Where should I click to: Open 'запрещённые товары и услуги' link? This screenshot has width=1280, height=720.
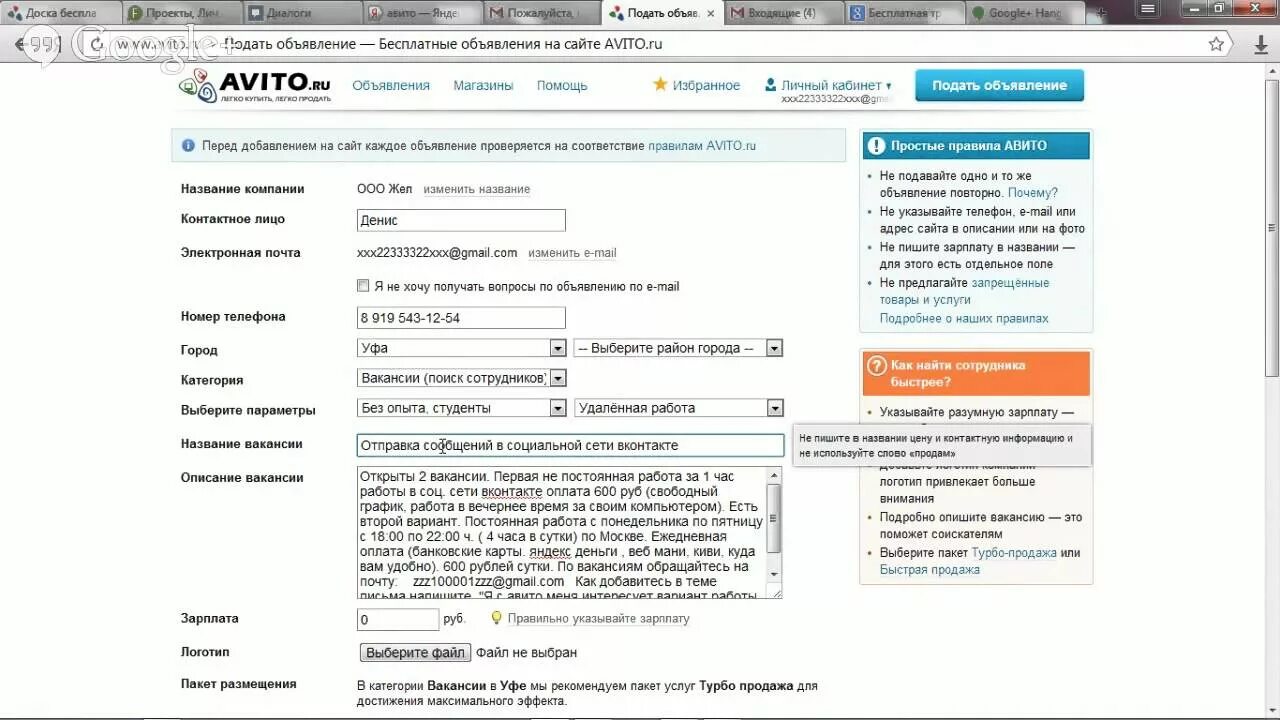click(964, 291)
